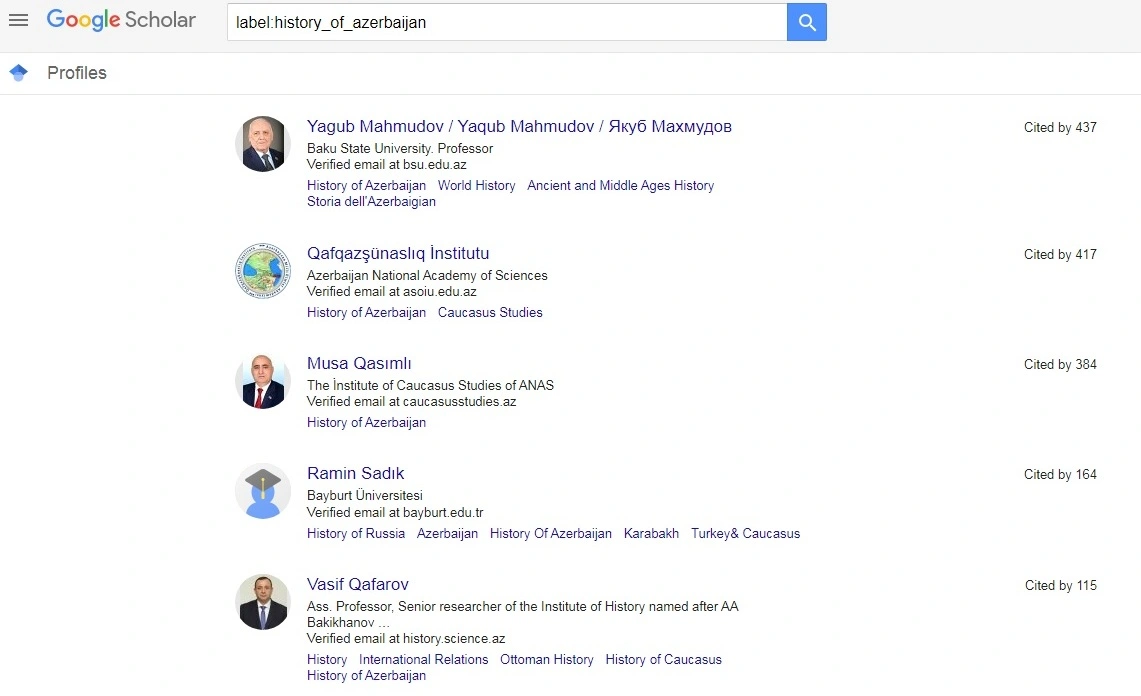Screen dimensions: 1141x696
Task: Click the search query input field
Action: [506, 22]
